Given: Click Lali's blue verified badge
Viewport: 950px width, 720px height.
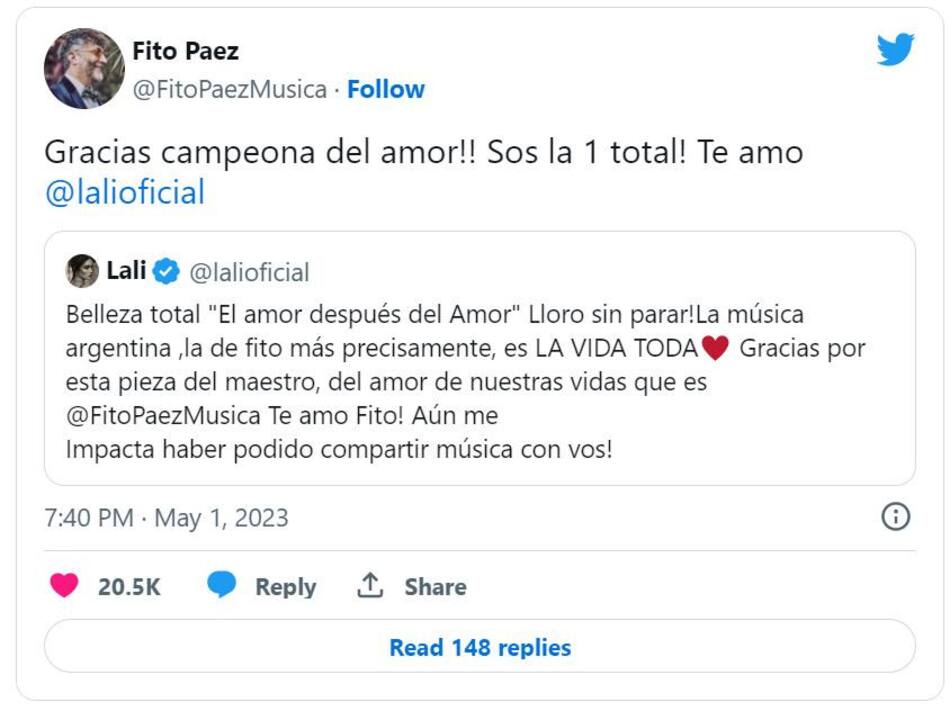Looking at the screenshot, I should 166,271.
